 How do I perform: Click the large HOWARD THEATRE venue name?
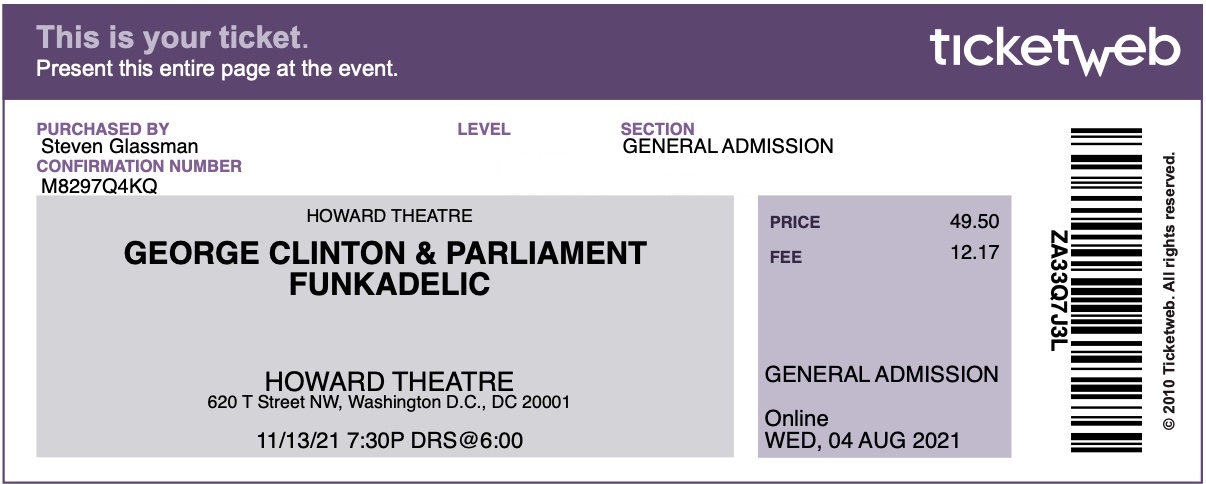click(389, 381)
